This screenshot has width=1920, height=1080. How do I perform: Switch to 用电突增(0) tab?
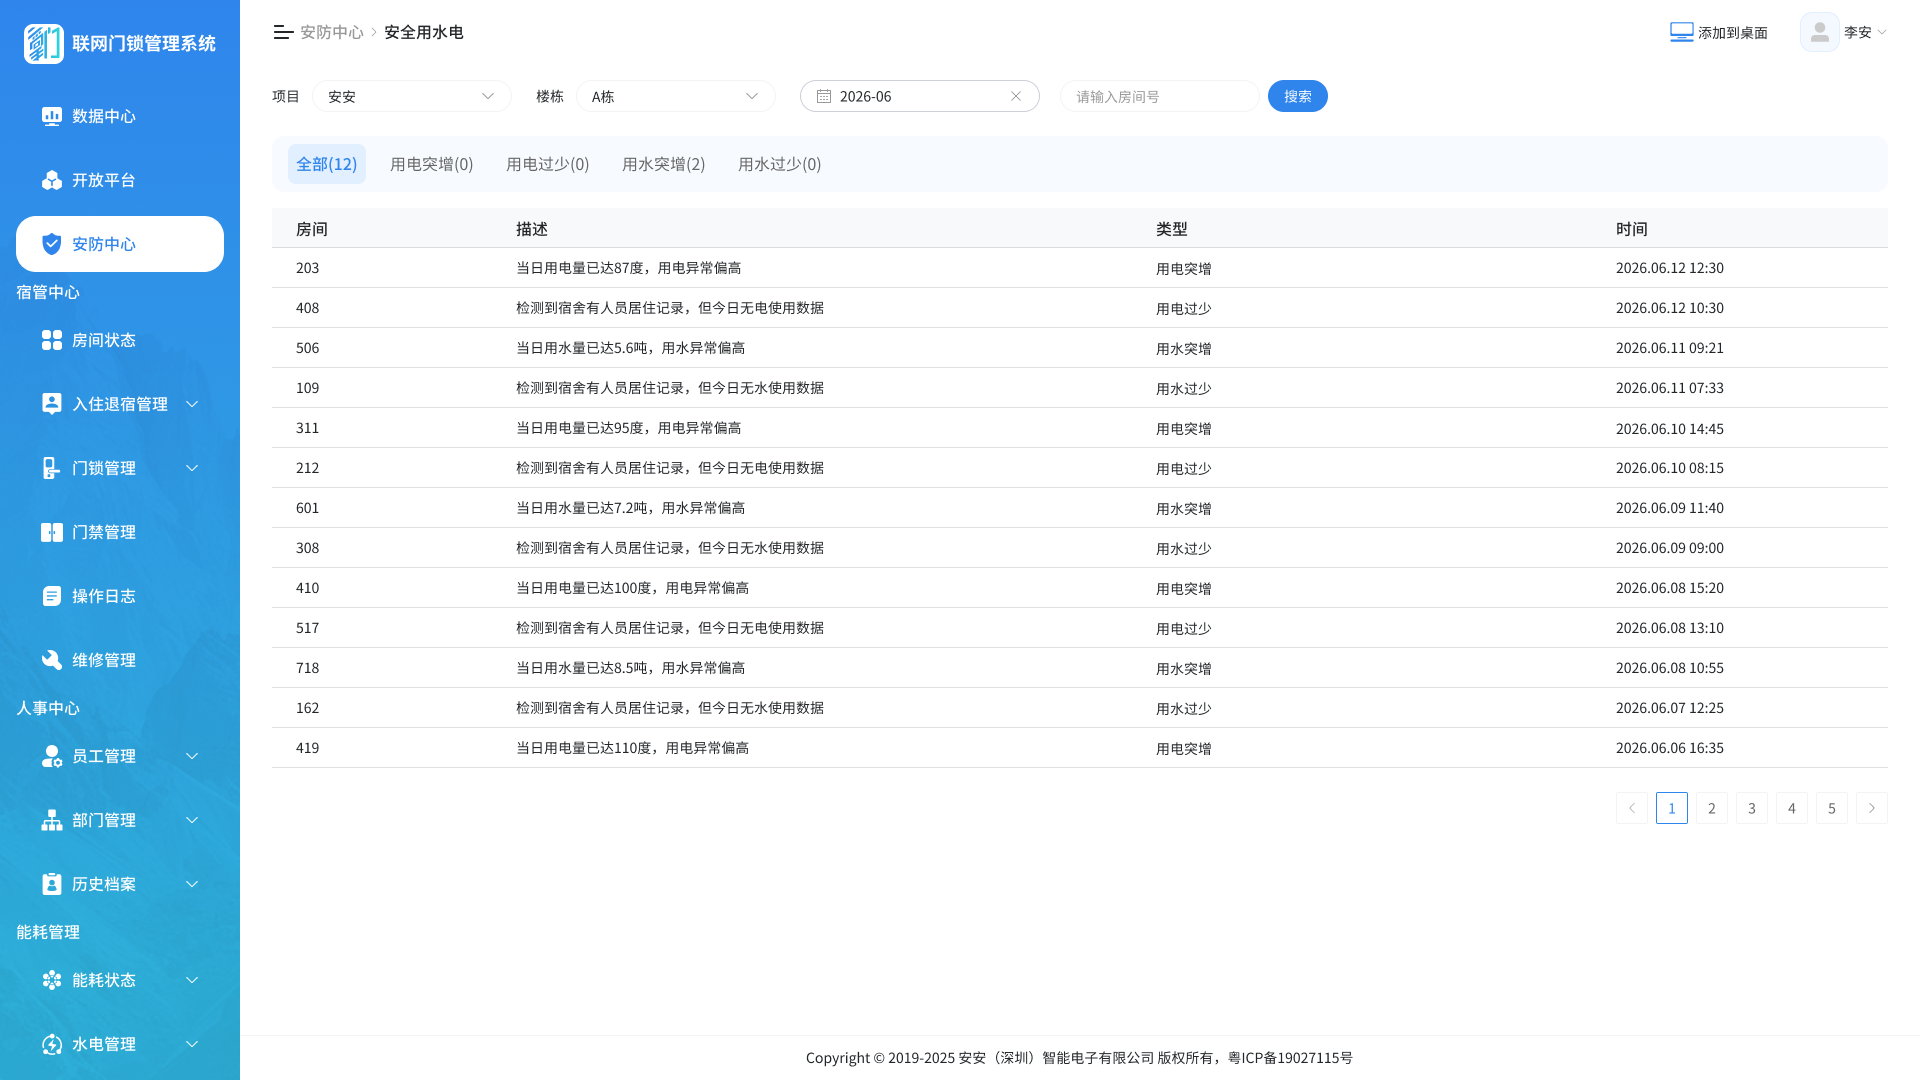432,164
